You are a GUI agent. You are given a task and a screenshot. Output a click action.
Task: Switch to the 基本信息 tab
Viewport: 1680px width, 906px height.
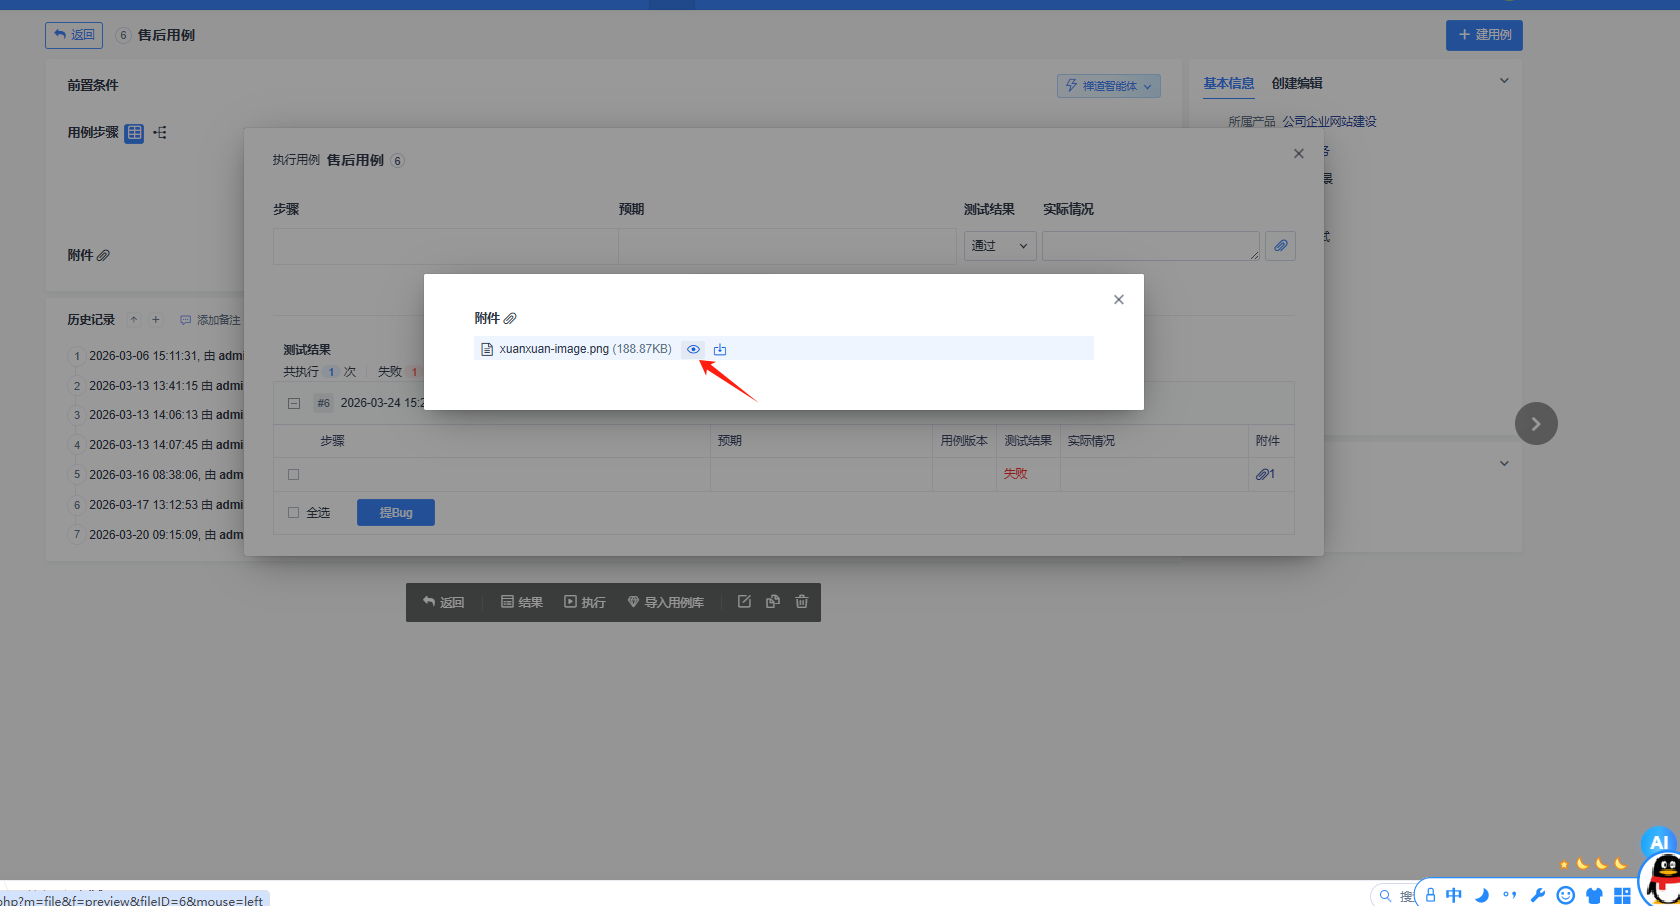[x=1229, y=83]
